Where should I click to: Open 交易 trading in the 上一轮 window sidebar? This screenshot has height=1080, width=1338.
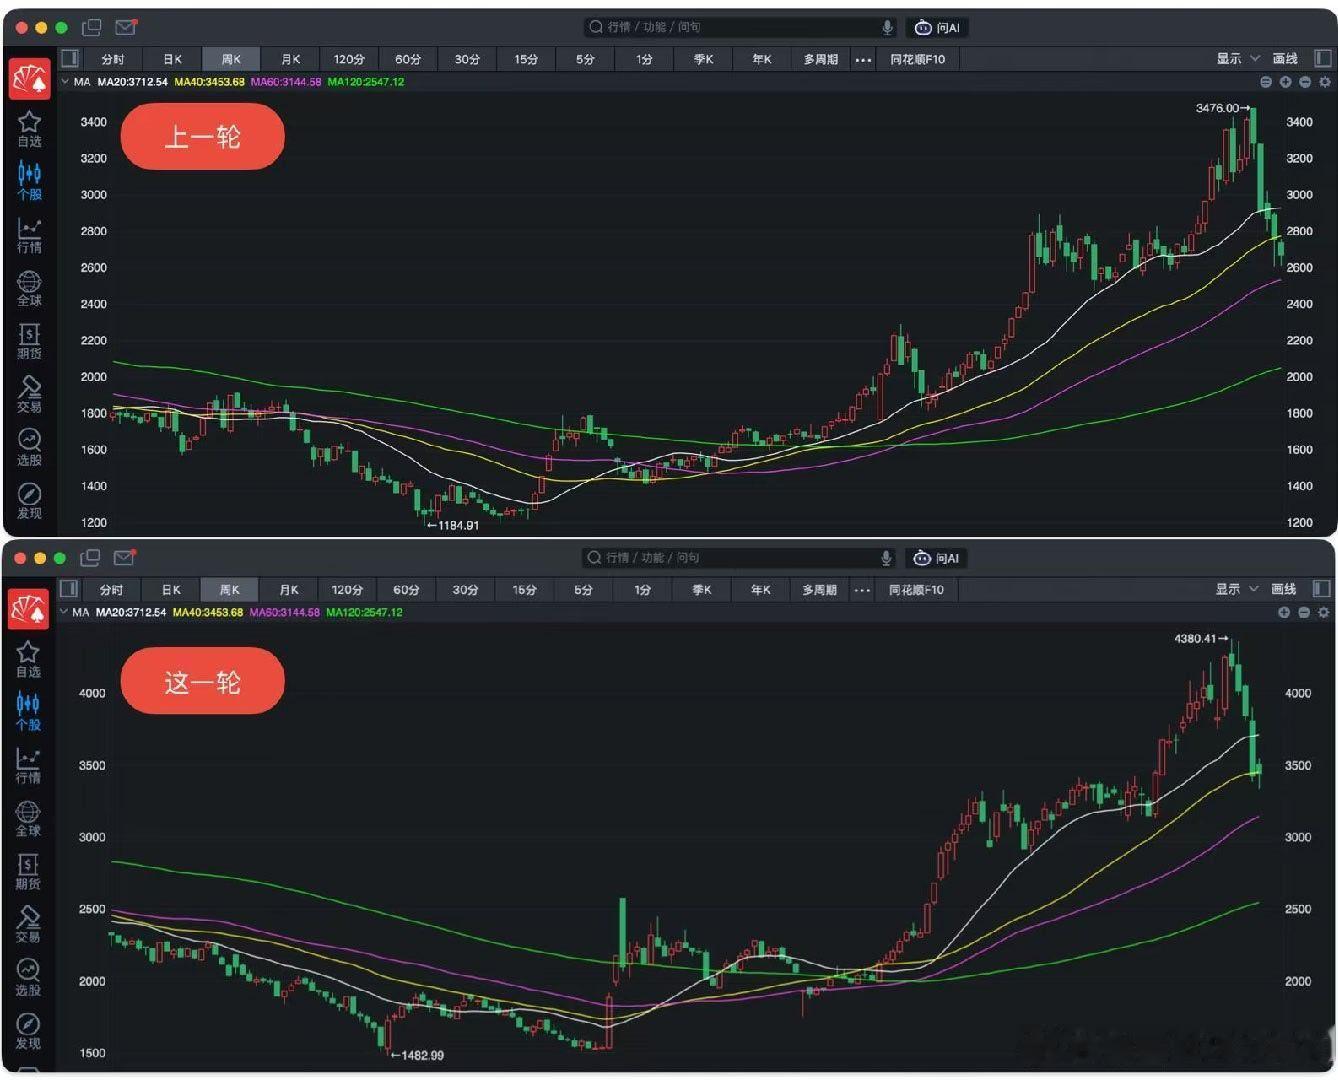point(30,395)
